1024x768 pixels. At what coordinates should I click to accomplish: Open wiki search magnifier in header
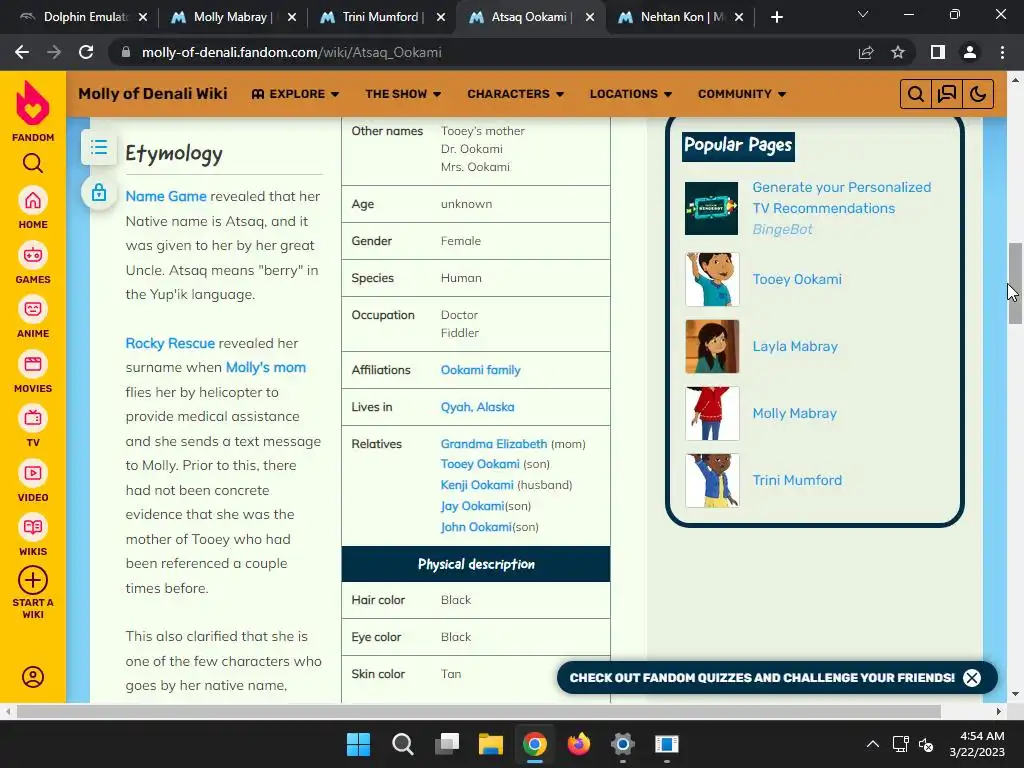[916, 94]
